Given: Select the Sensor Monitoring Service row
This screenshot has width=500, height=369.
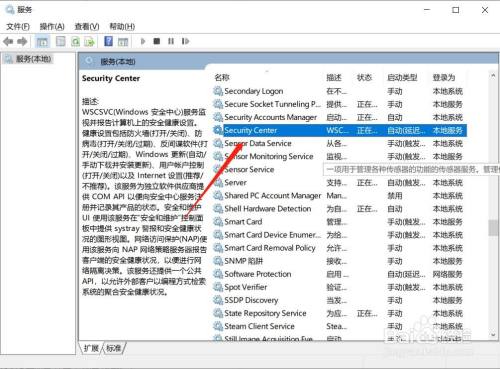Looking at the screenshot, I should tap(340, 156).
